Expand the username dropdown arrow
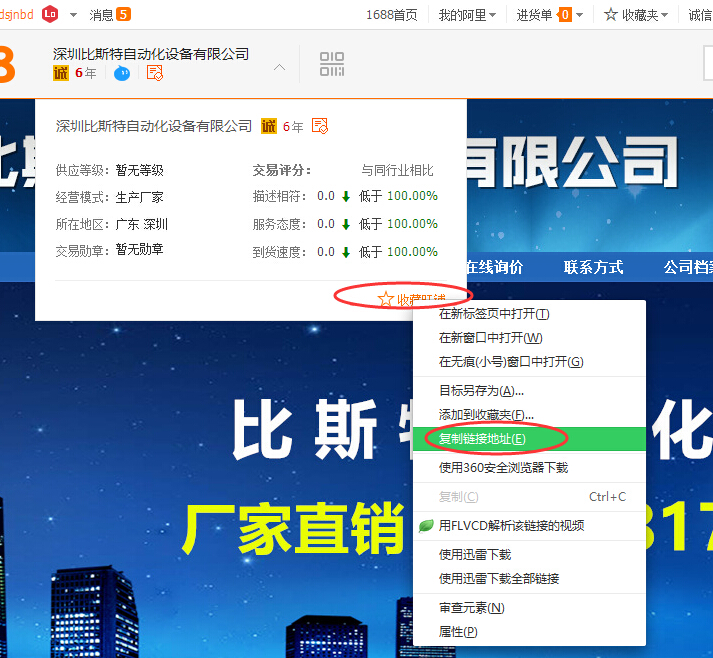713x658 pixels. tap(73, 15)
